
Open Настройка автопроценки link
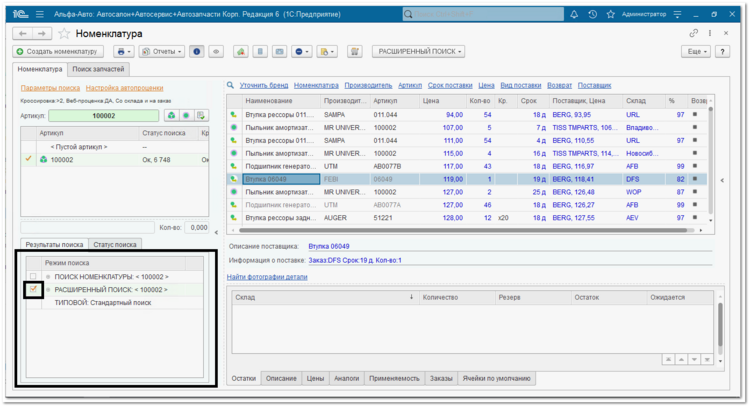[124, 88]
